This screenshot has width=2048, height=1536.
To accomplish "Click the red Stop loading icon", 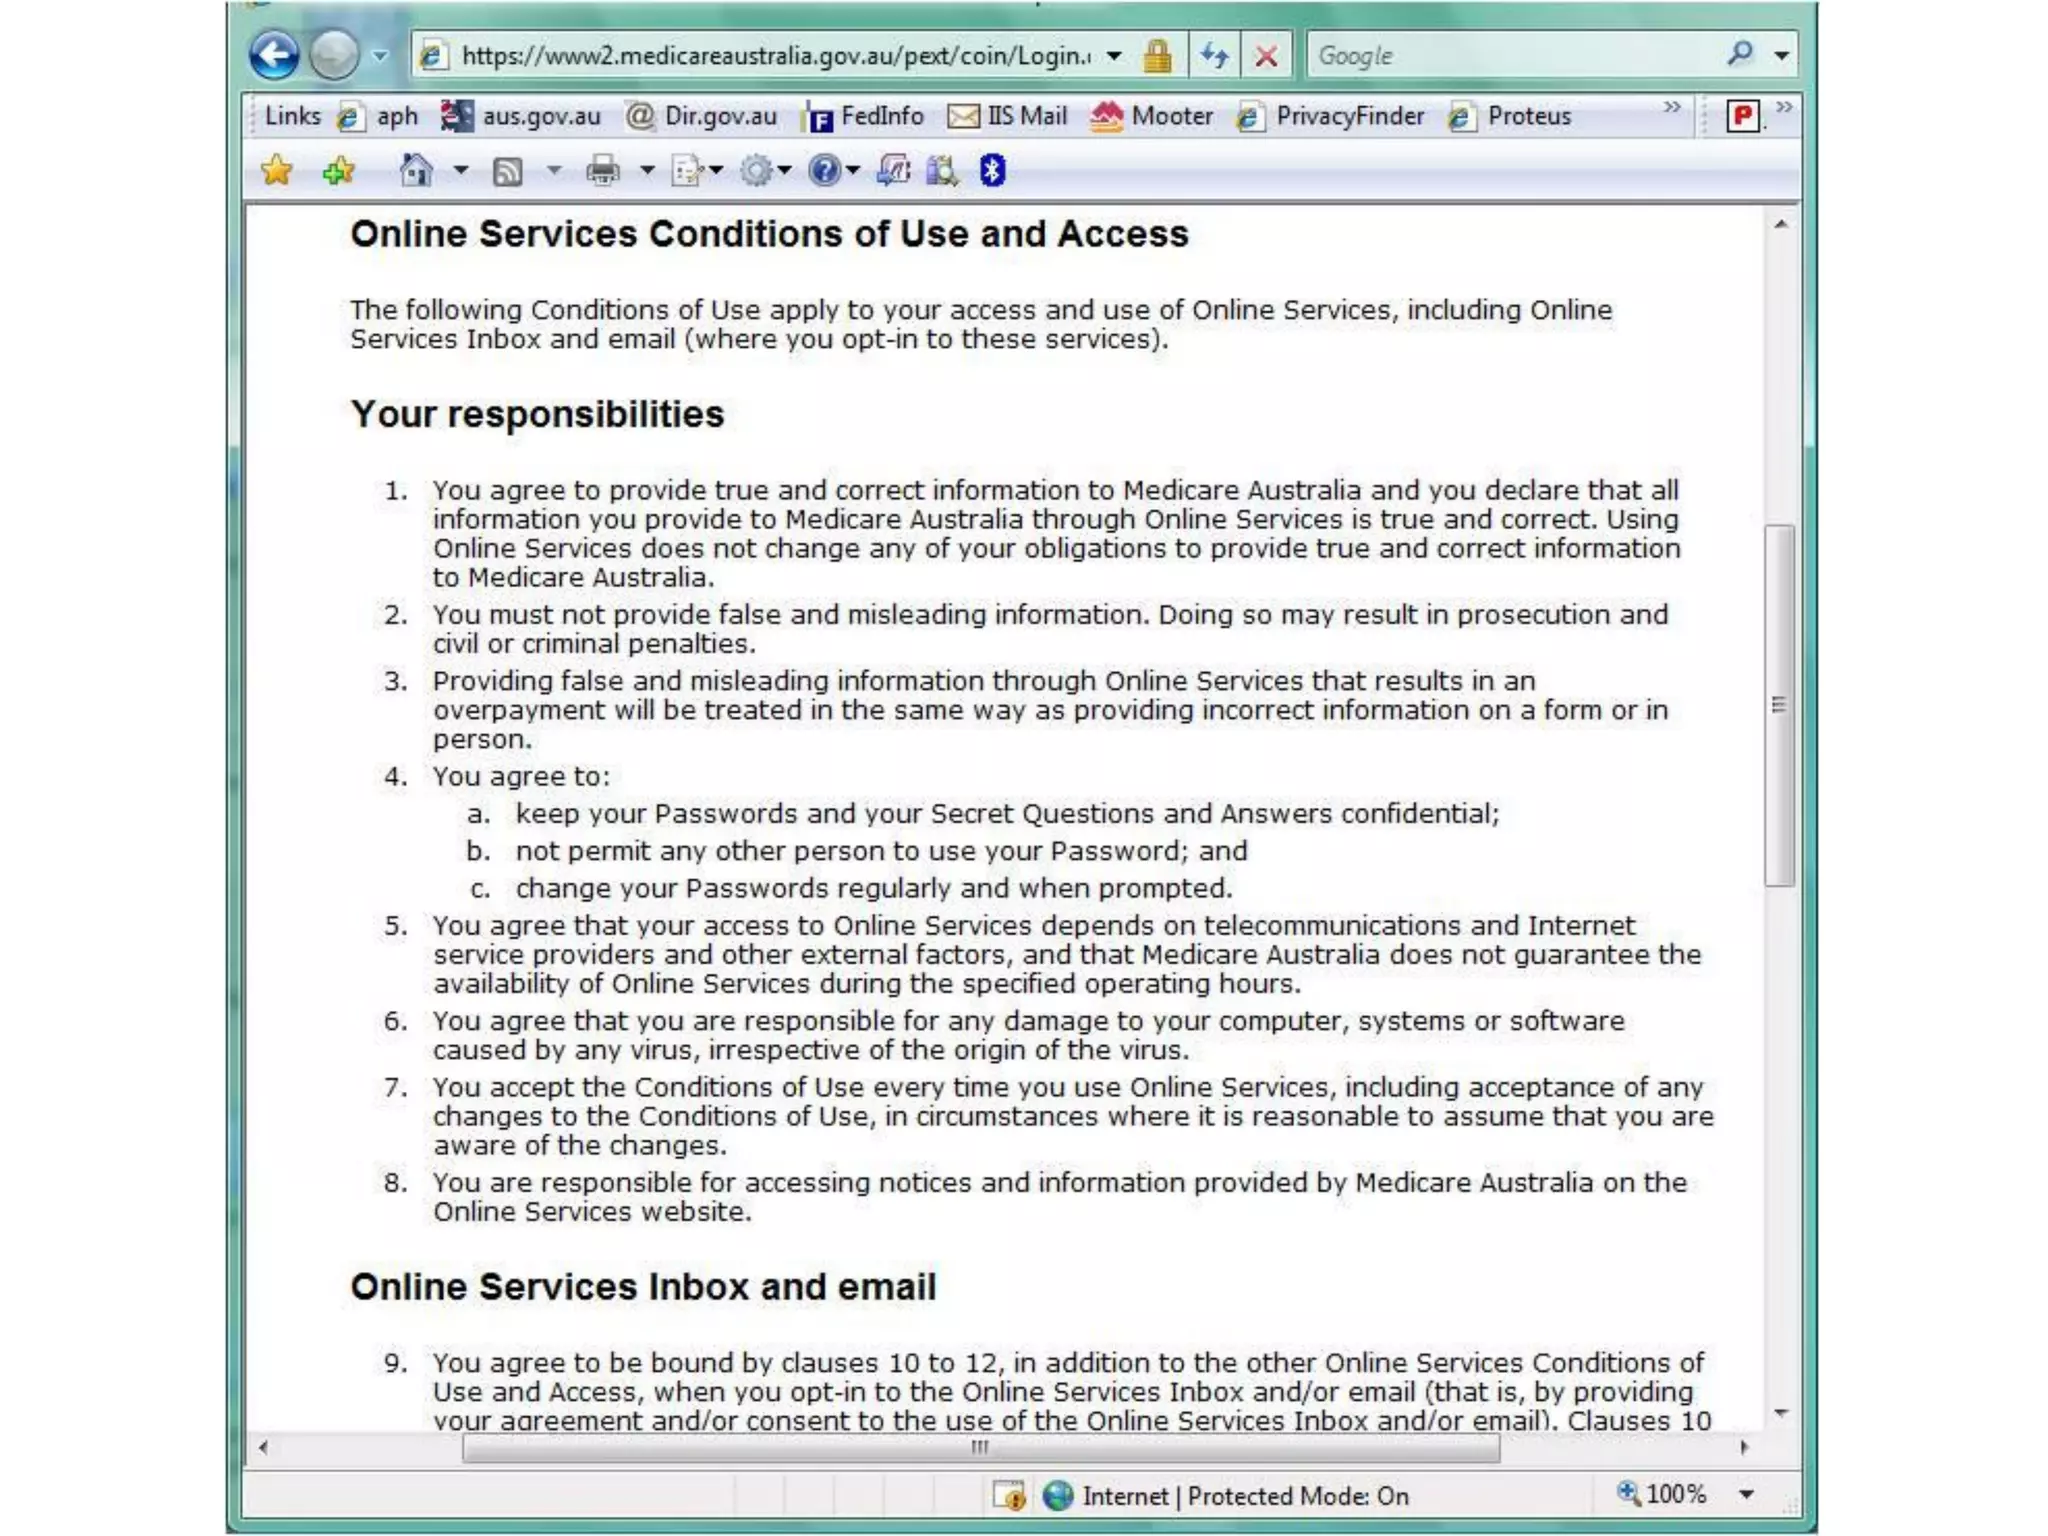I will click(x=1266, y=56).
